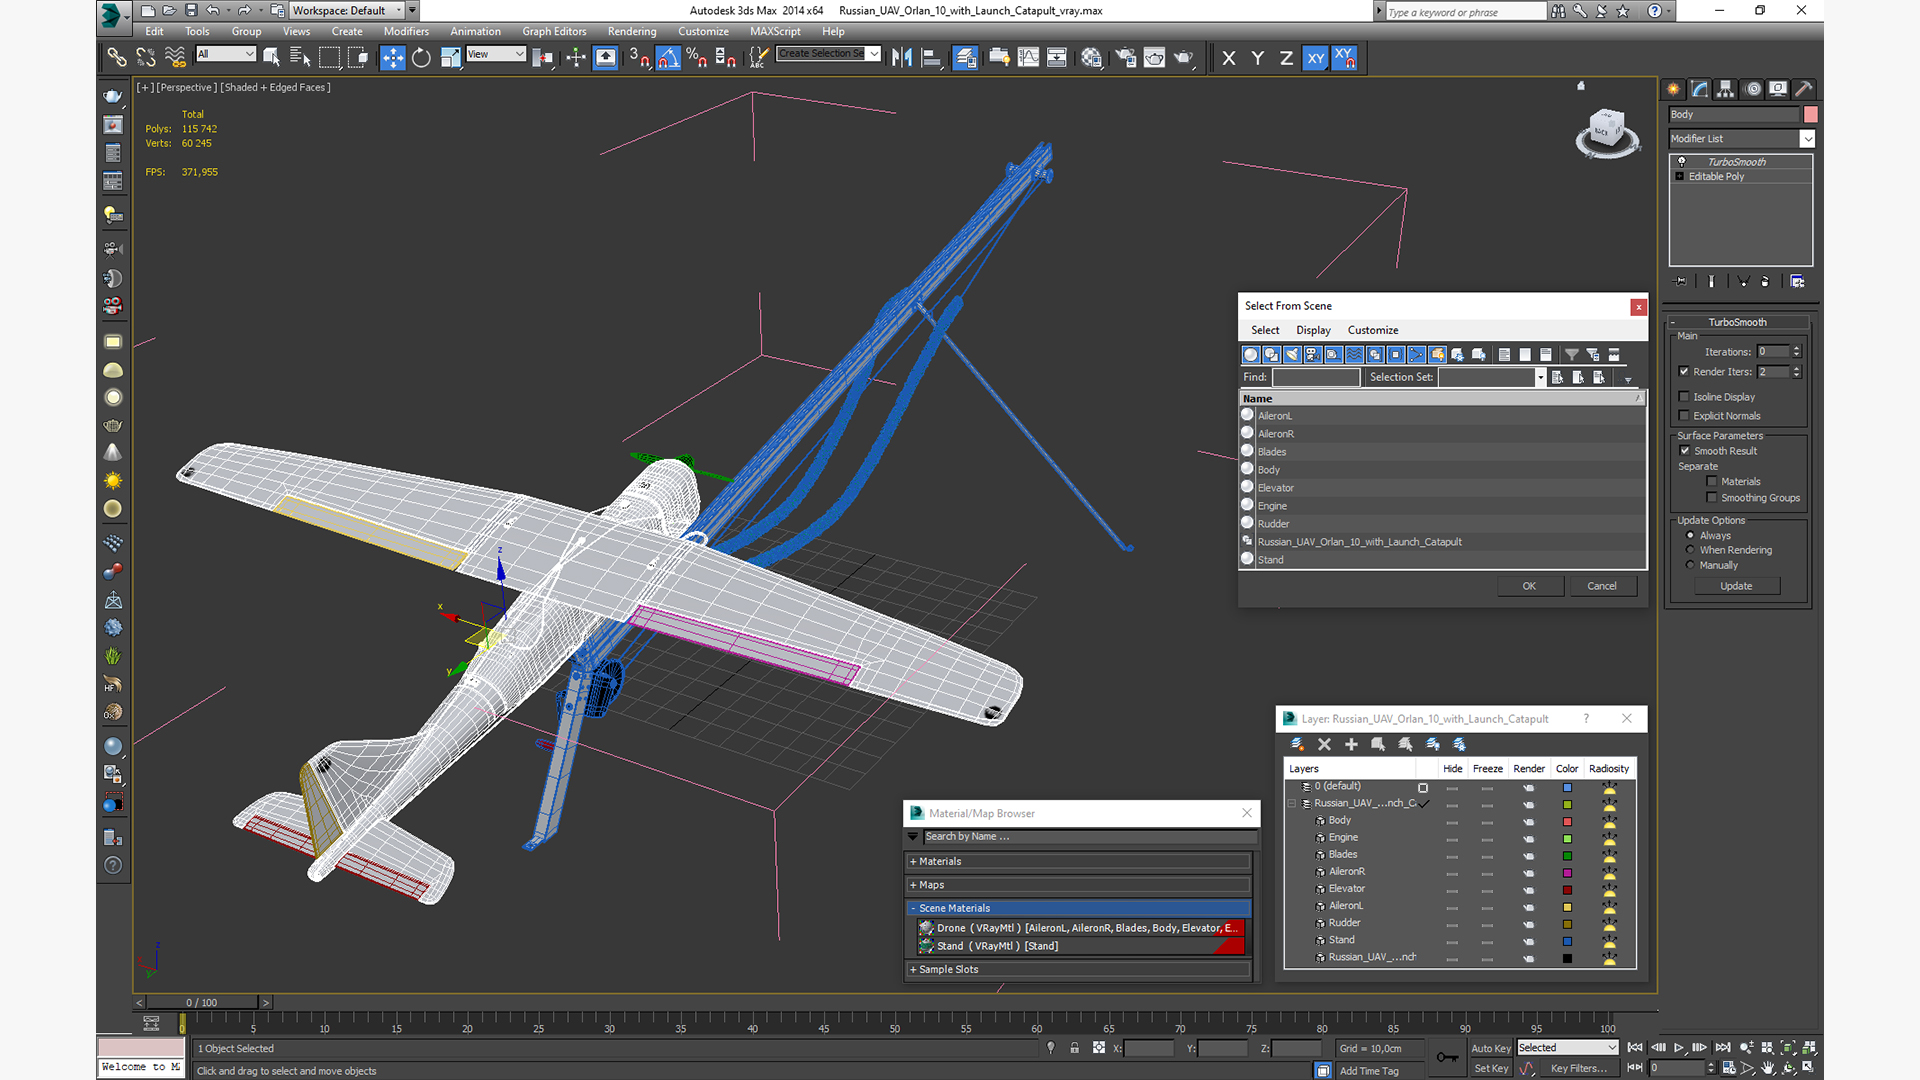The width and height of the screenshot is (1920, 1080).
Task: Select the Manually update radio button
Action: click(x=1691, y=565)
